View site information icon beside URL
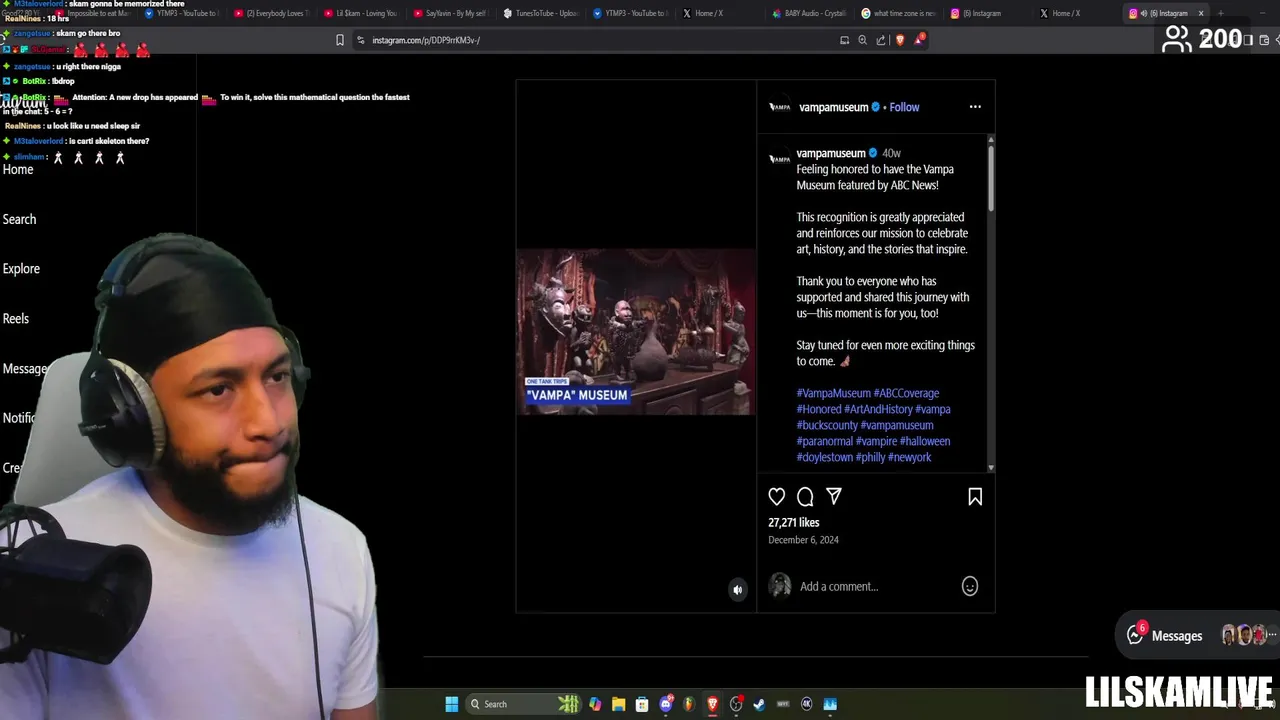 tap(360, 40)
